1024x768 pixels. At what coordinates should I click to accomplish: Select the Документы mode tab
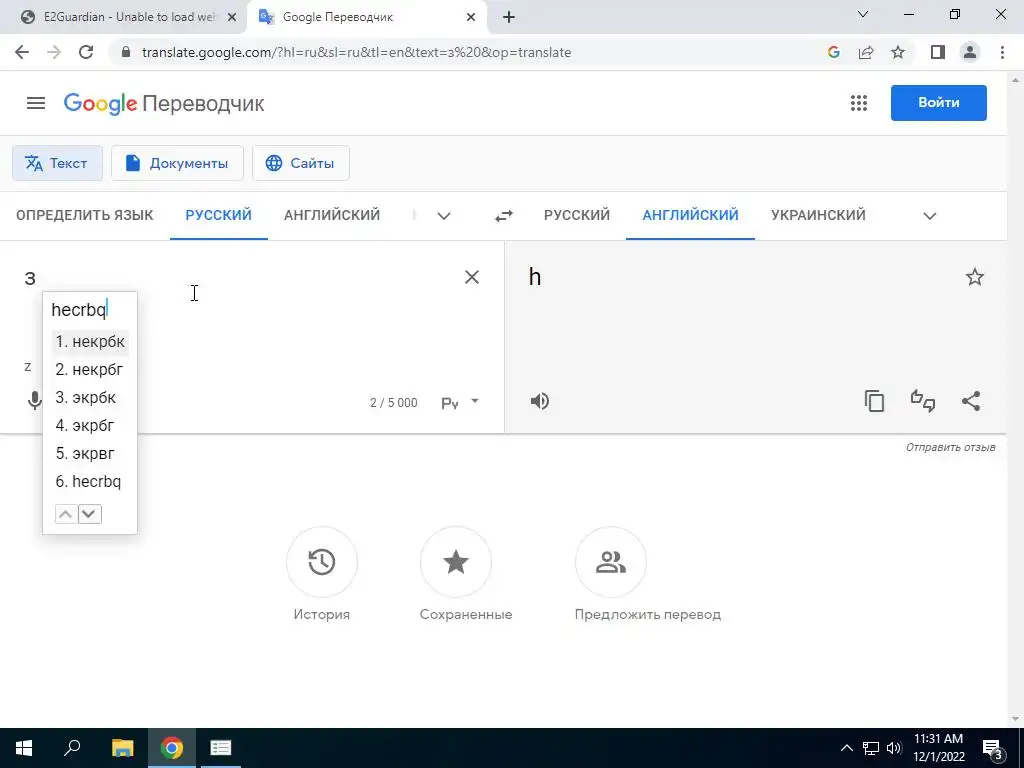pyautogui.click(x=177, y=163)
